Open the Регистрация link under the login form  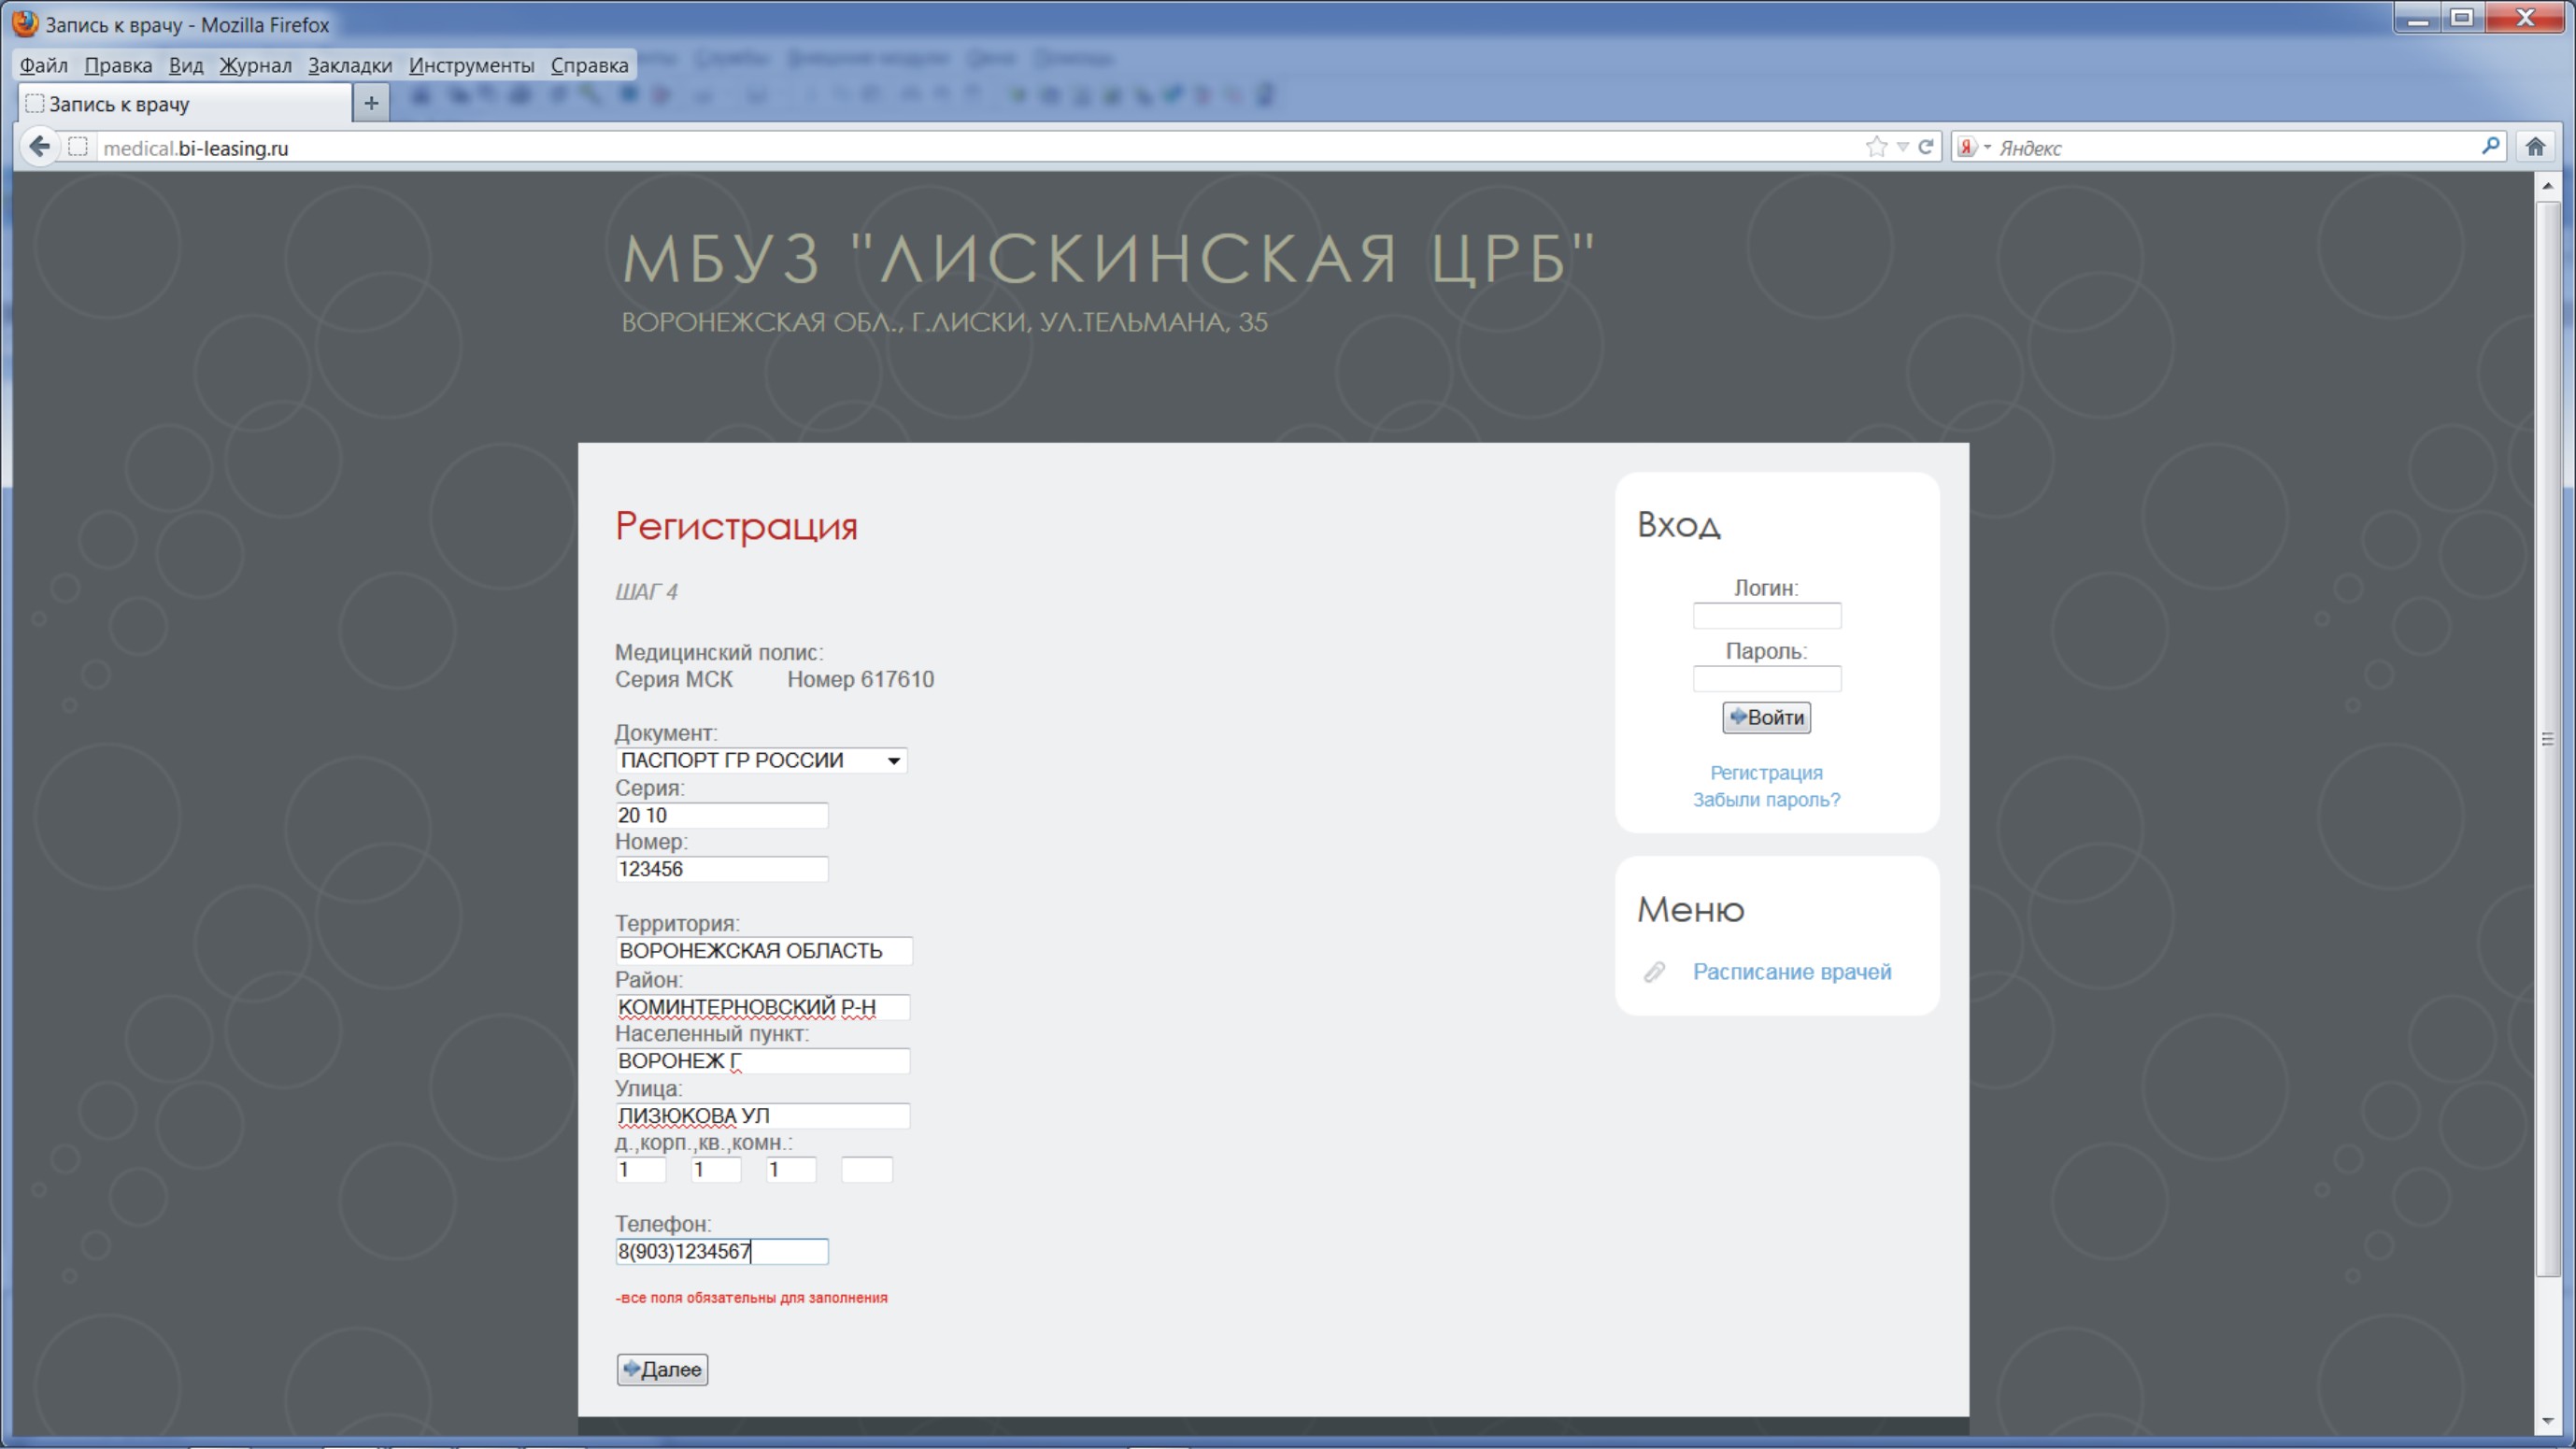[1766, 773]
